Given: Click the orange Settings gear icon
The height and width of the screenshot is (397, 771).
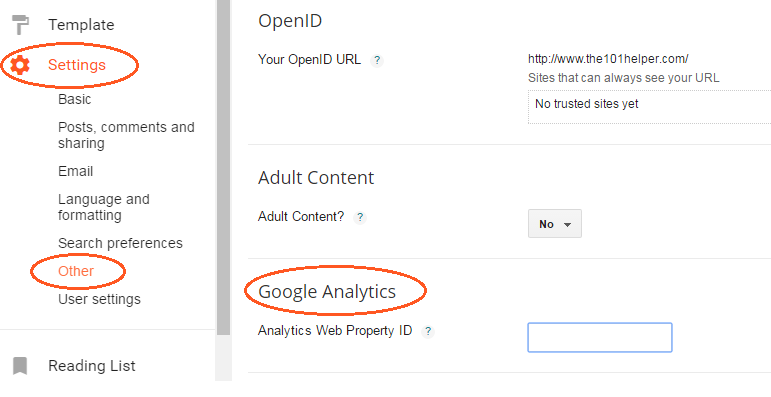Looking at the screenshot, I should click(20, 65).
